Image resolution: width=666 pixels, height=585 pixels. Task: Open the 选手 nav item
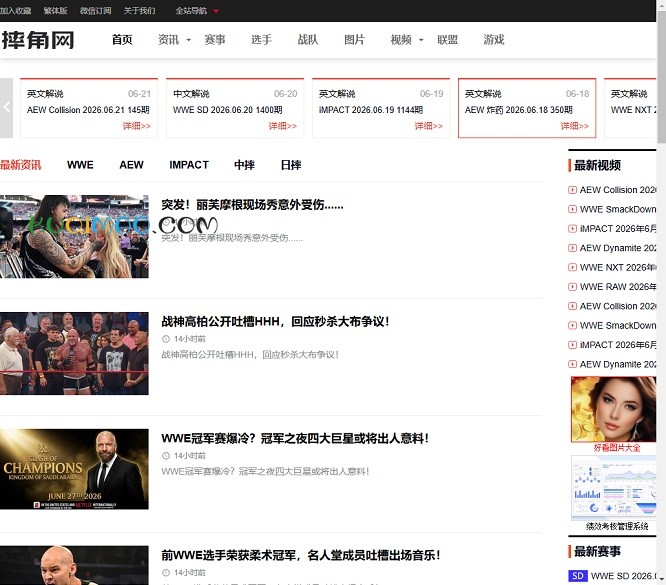[261, 40]
